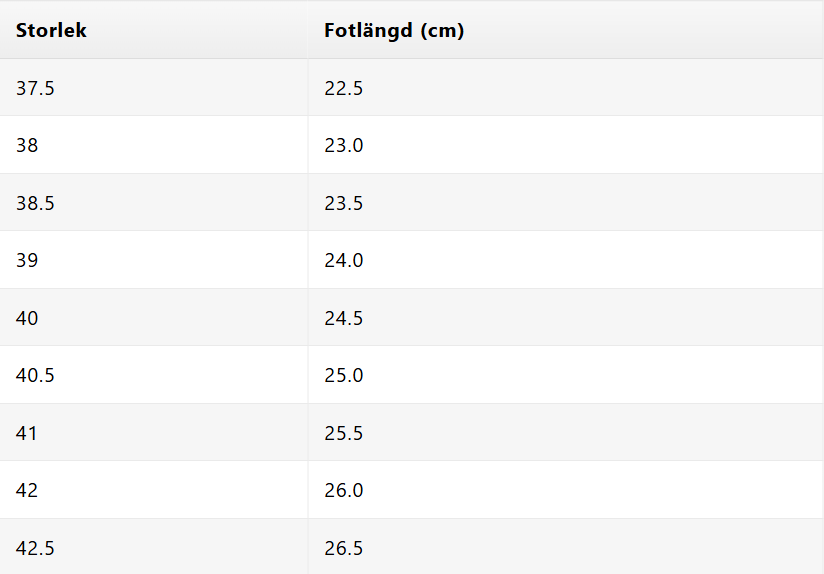The width and height of the screenshot is (824, 574).
Task: Click the 26.5 foot length value
Action: [343, 548]
